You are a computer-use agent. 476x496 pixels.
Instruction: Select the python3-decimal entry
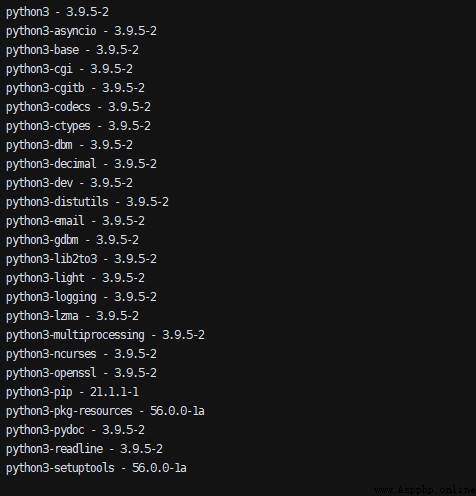pos(81,165)
